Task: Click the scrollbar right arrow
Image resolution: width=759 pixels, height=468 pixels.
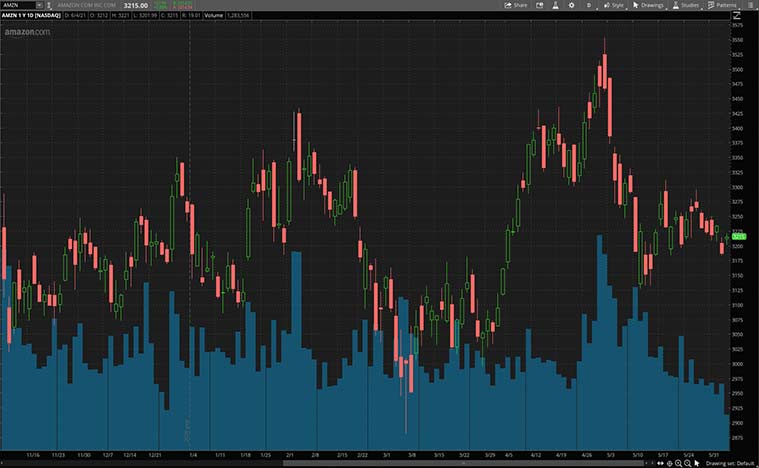Action: pos(653,463)
